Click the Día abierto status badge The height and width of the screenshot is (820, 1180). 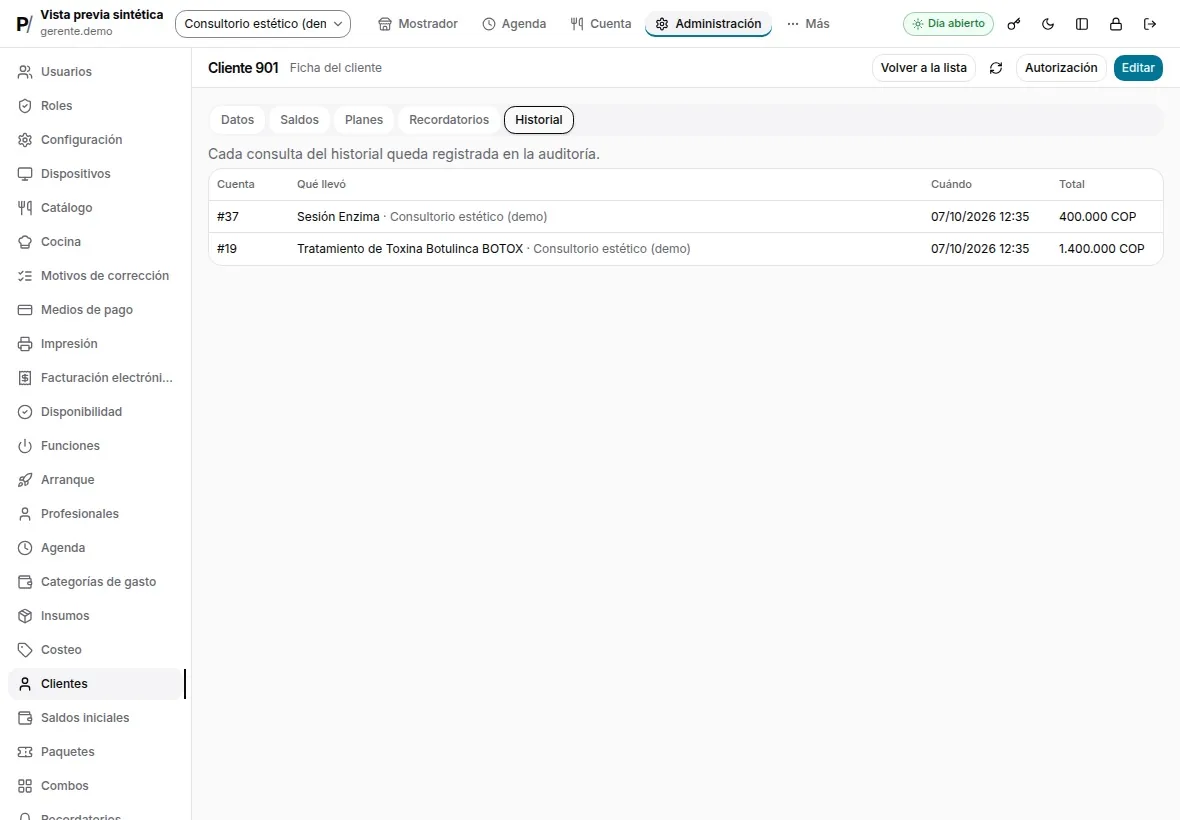click(948, 24)
